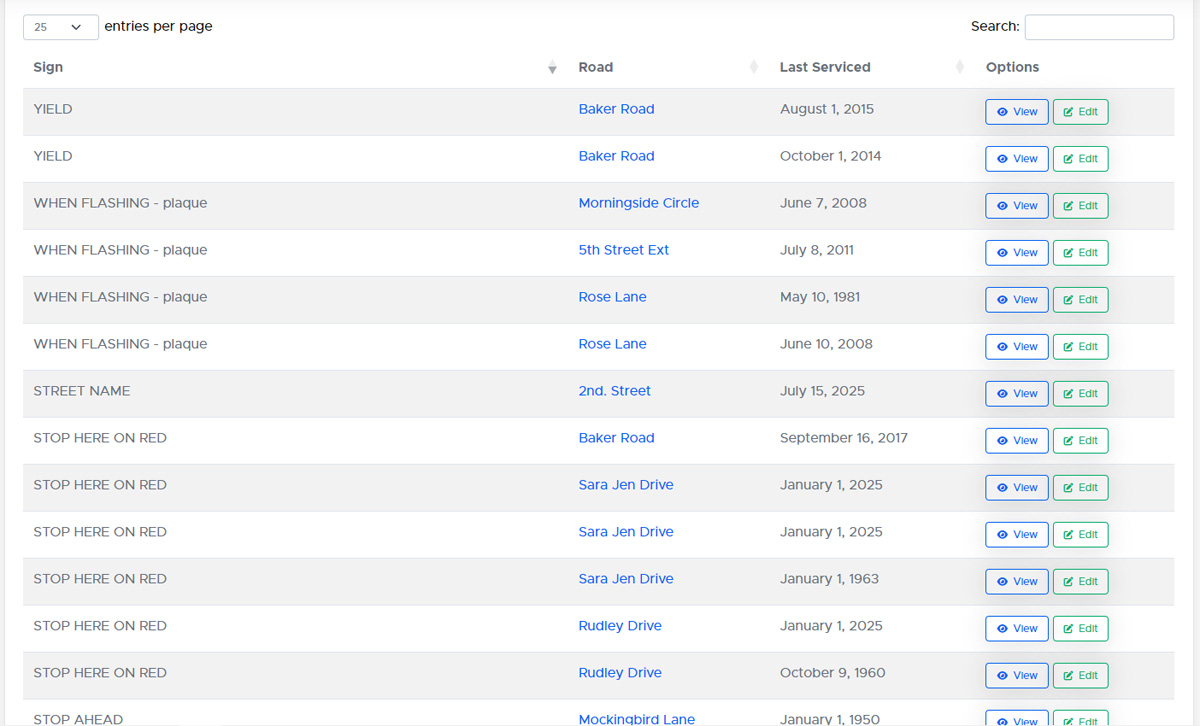Click the edit pencil icon for the January 1, 1963 row

[1068, 582]
